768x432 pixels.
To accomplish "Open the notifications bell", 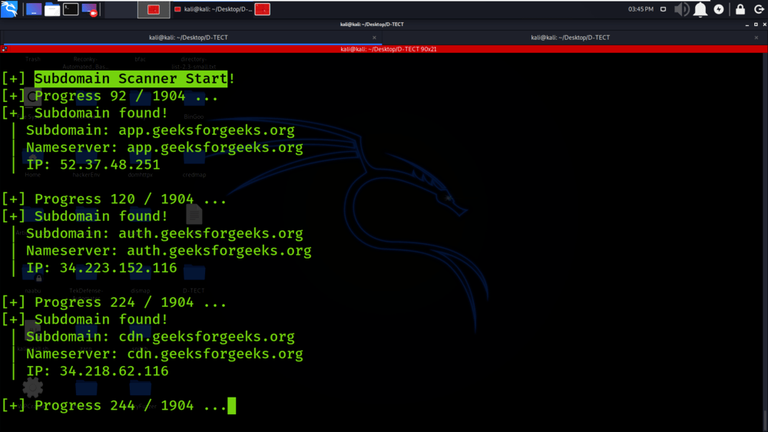I will (700, 9).
